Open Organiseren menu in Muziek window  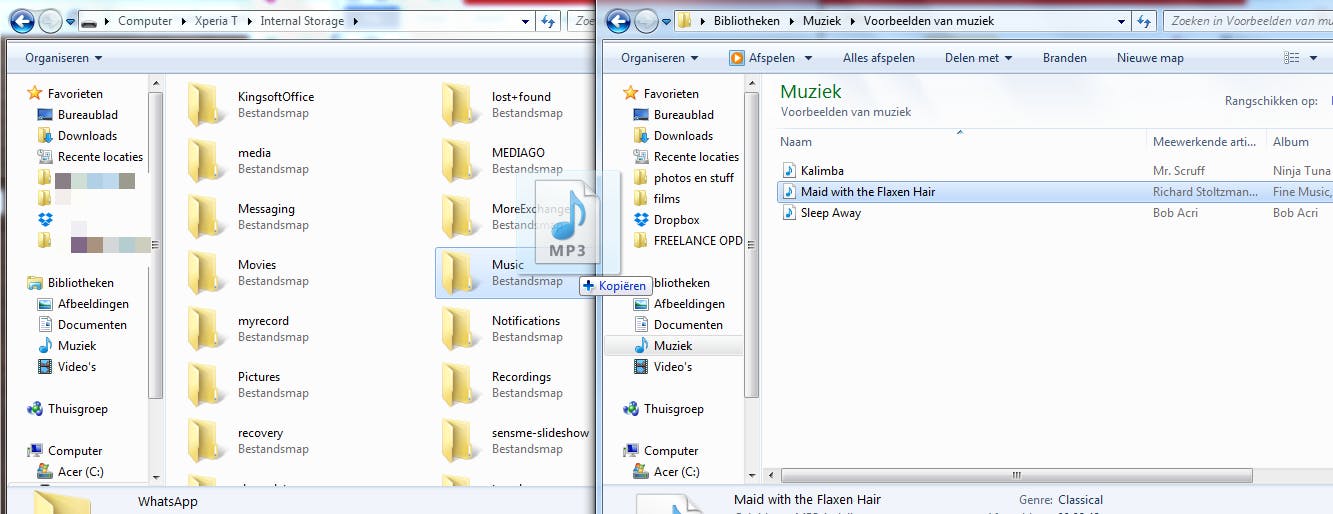point(660,58)
